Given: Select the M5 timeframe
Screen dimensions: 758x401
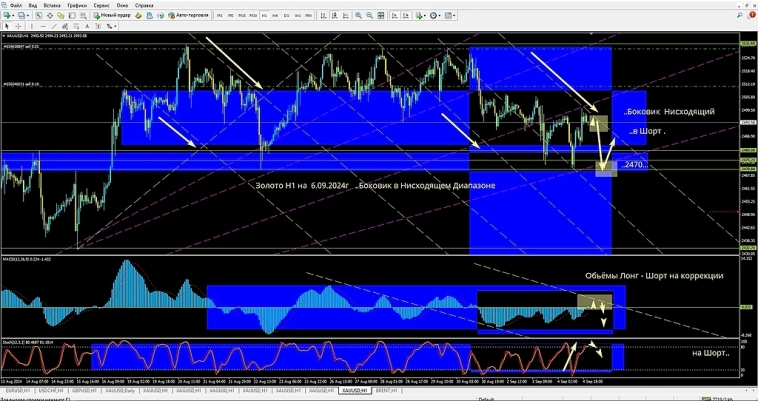Looking at the screenshot, I should (231, 15).
